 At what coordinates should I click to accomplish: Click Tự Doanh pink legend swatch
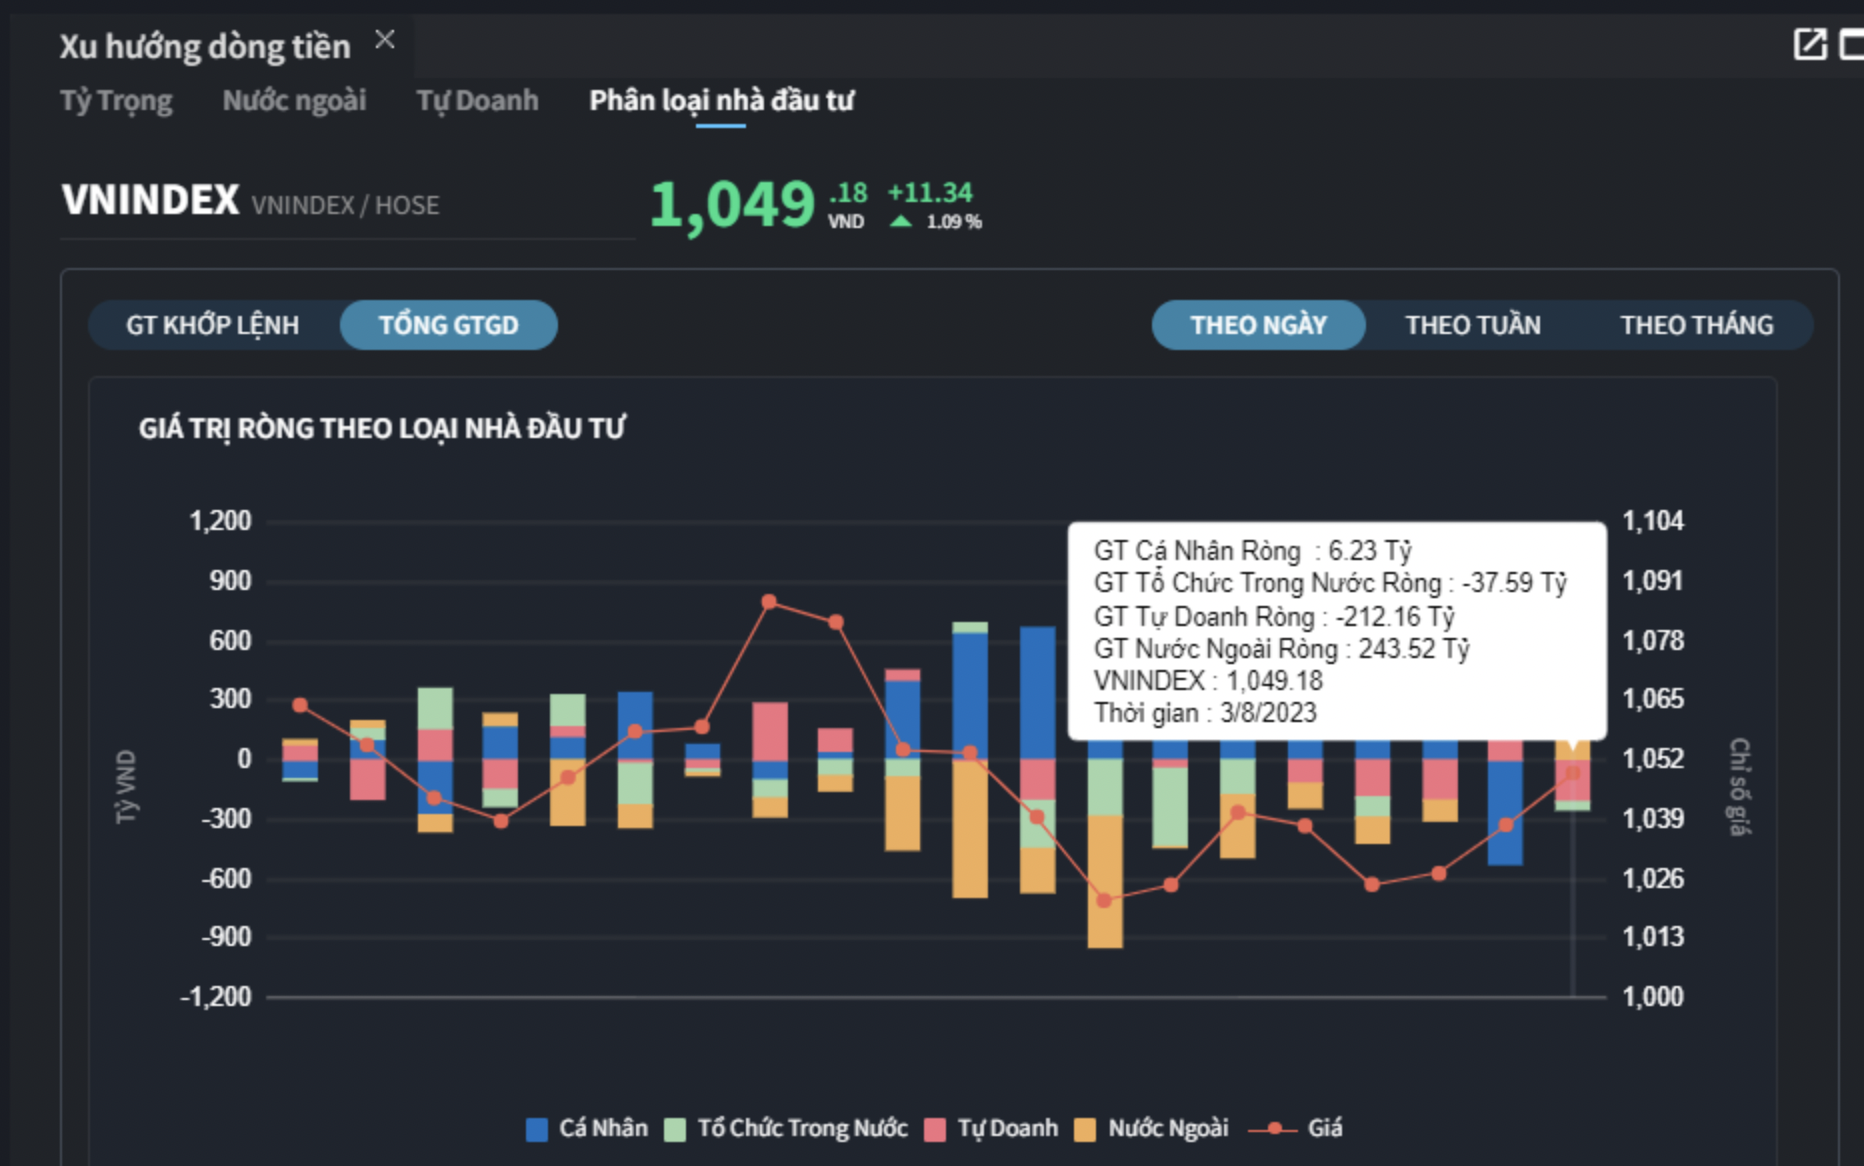coord(935,1129)
